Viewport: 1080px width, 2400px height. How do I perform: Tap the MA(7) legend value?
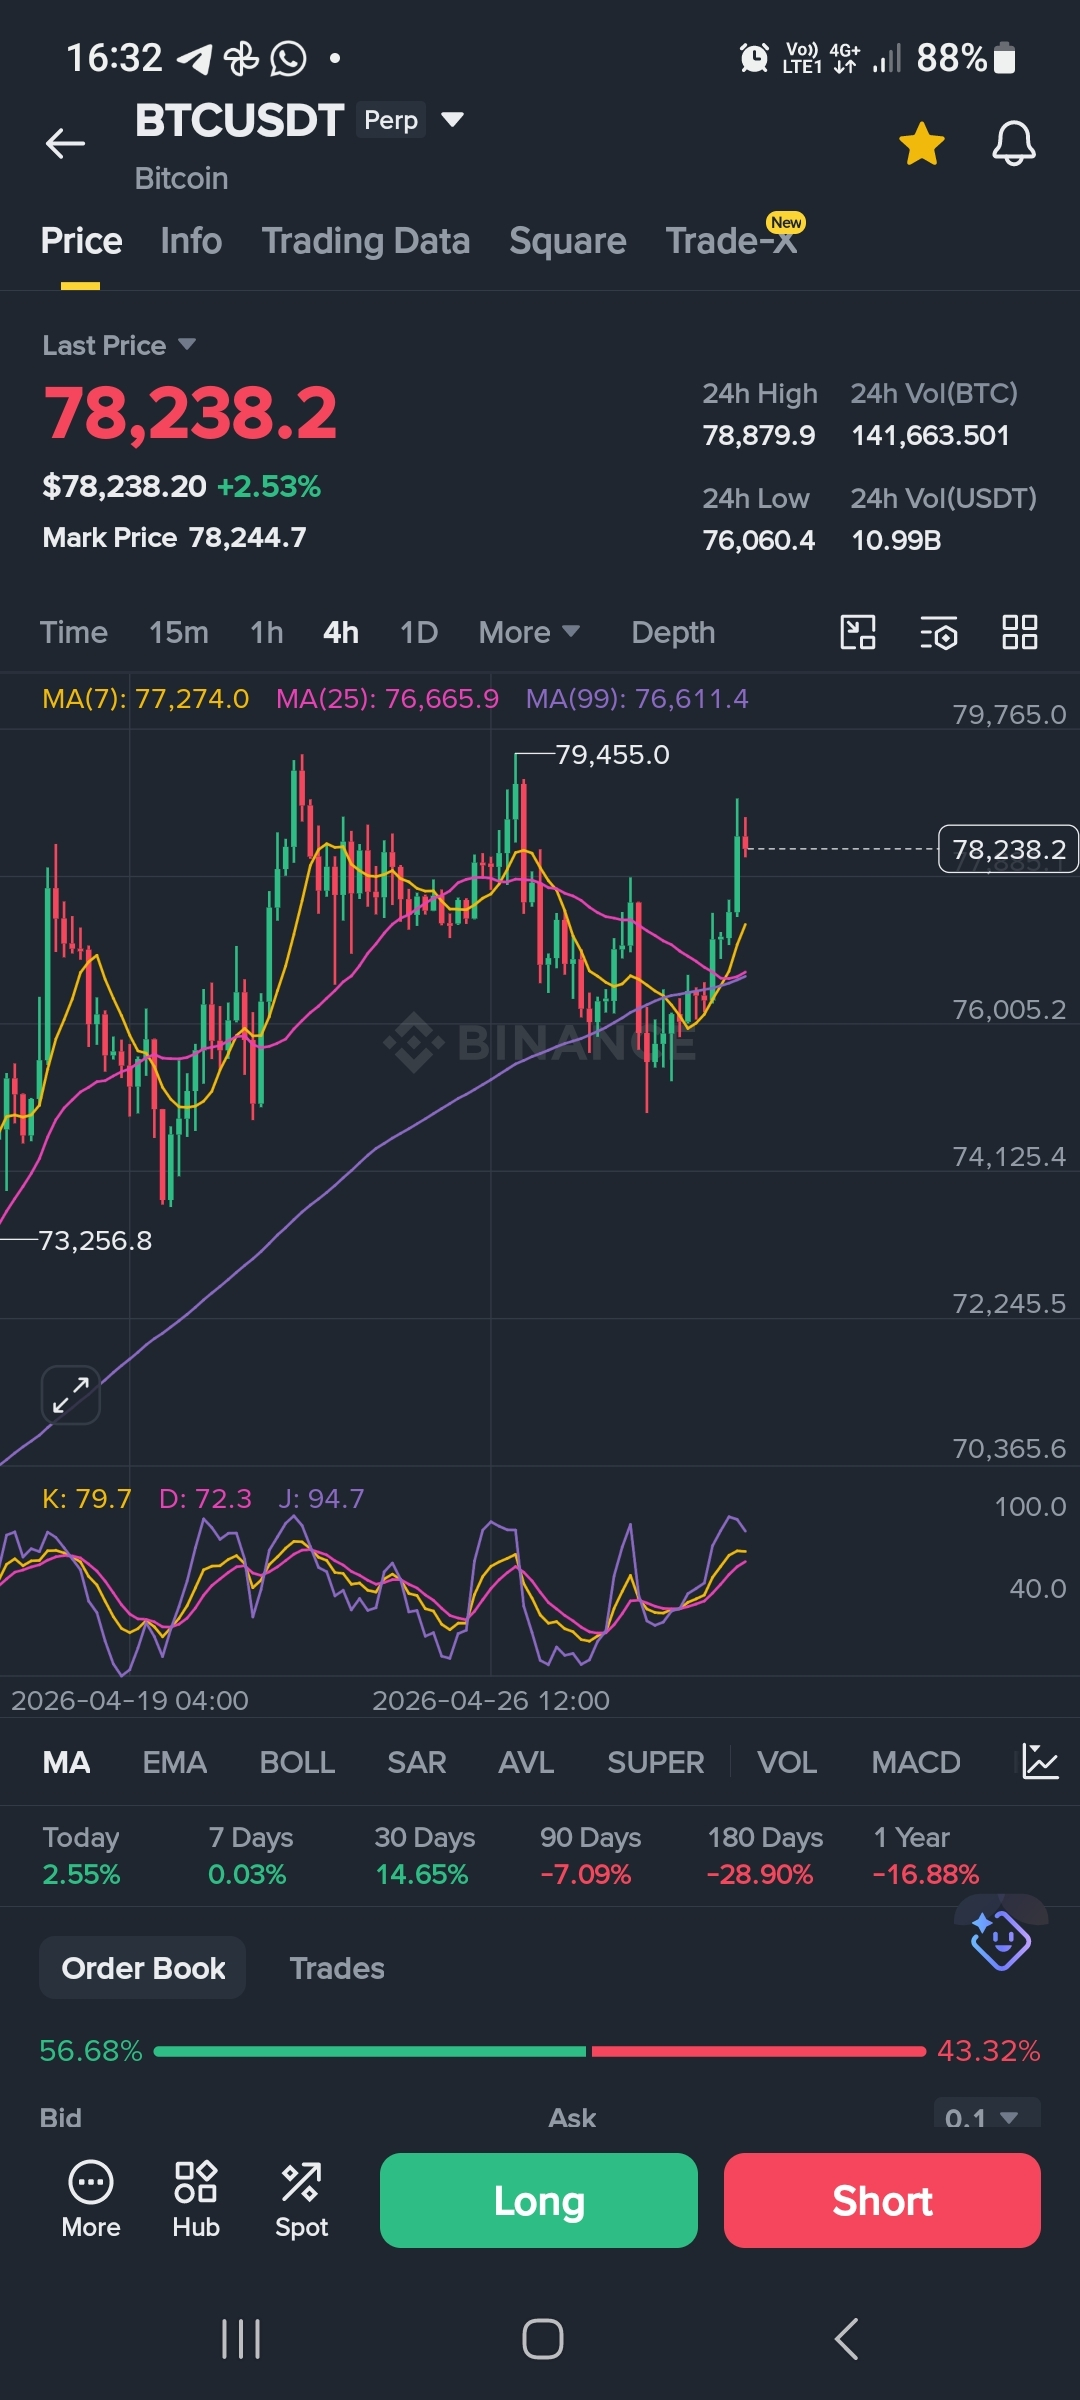(145, 698)
